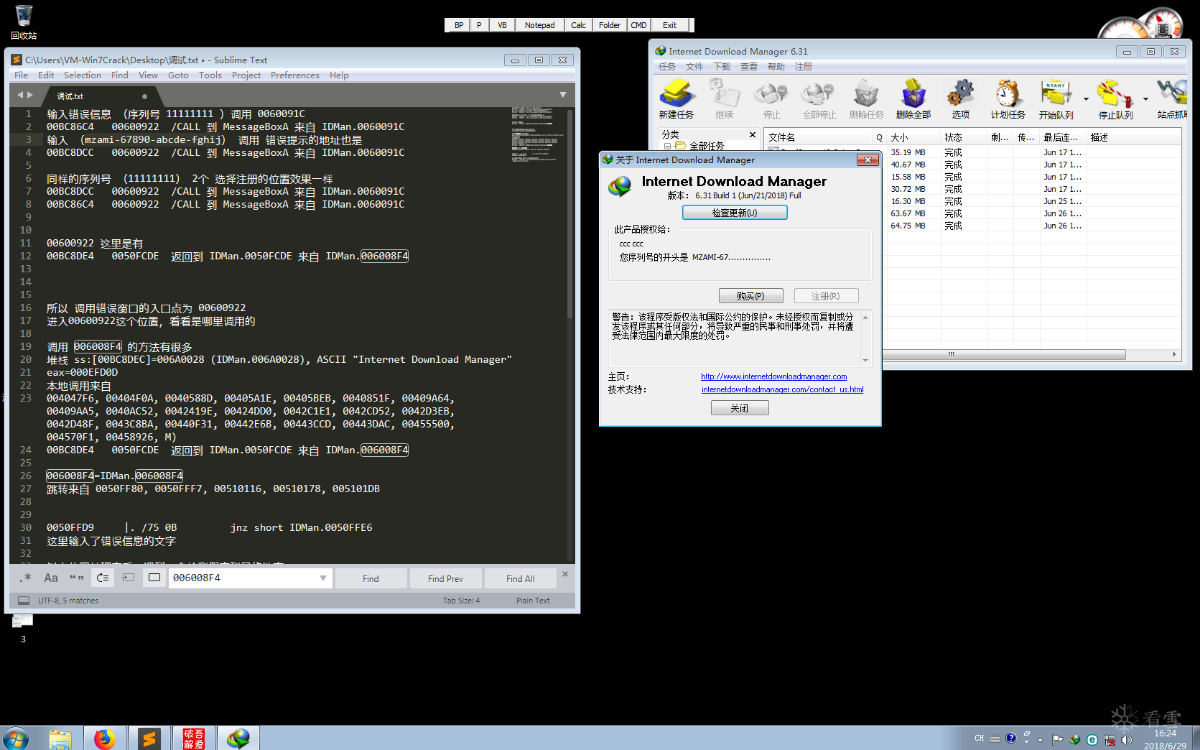
Task: Collapse 全部任务 tree node in IDM
Action: click(x=667, y=146)
